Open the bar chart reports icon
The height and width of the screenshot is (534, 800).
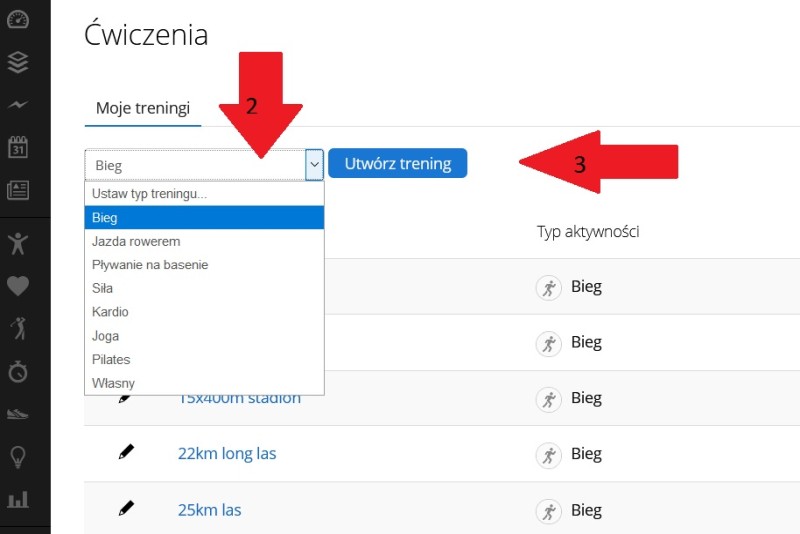(x=18, y=499)
